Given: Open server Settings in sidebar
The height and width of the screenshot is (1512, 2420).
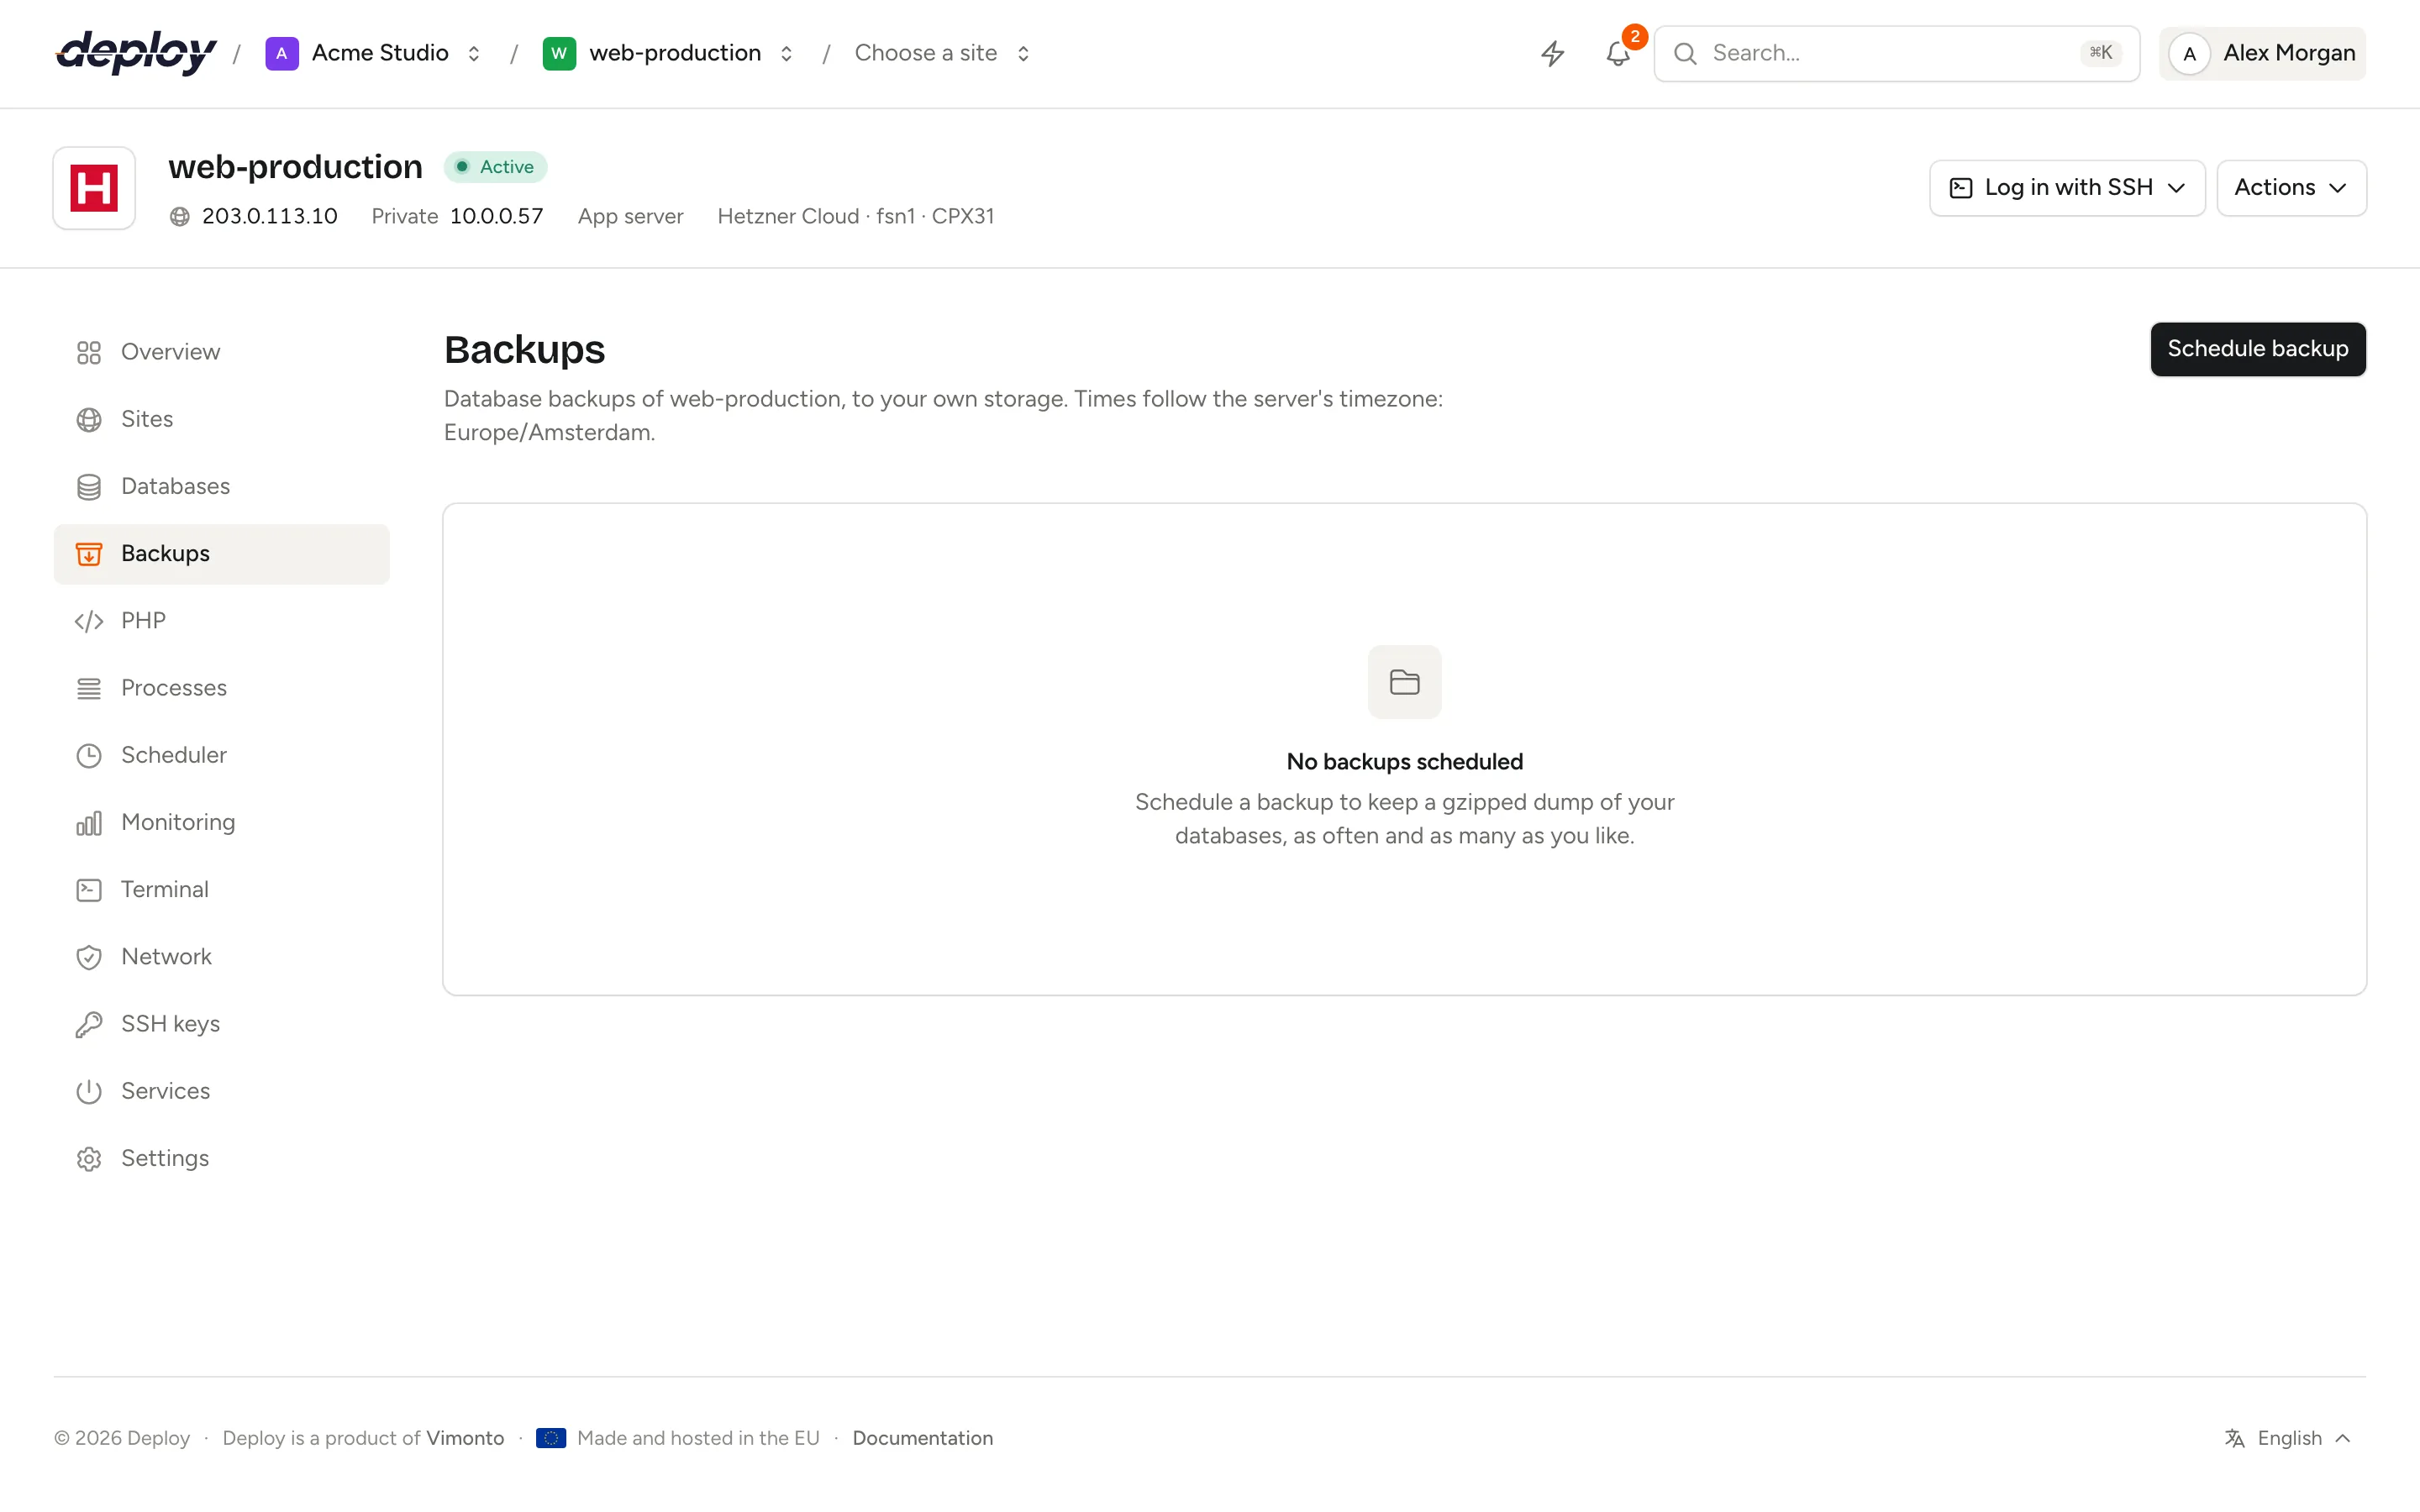Looking at the screenshot, I should tap(222, 1158).
